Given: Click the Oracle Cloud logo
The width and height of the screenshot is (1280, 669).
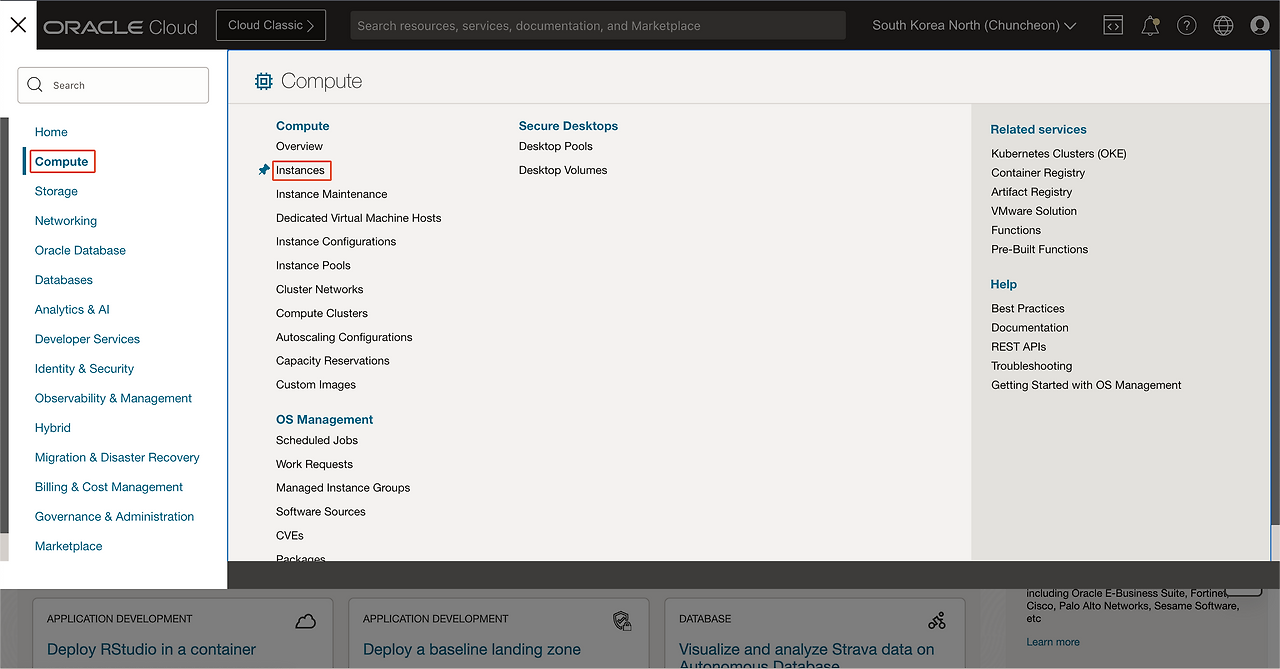Looking at the screenshot, I should 120,27.
